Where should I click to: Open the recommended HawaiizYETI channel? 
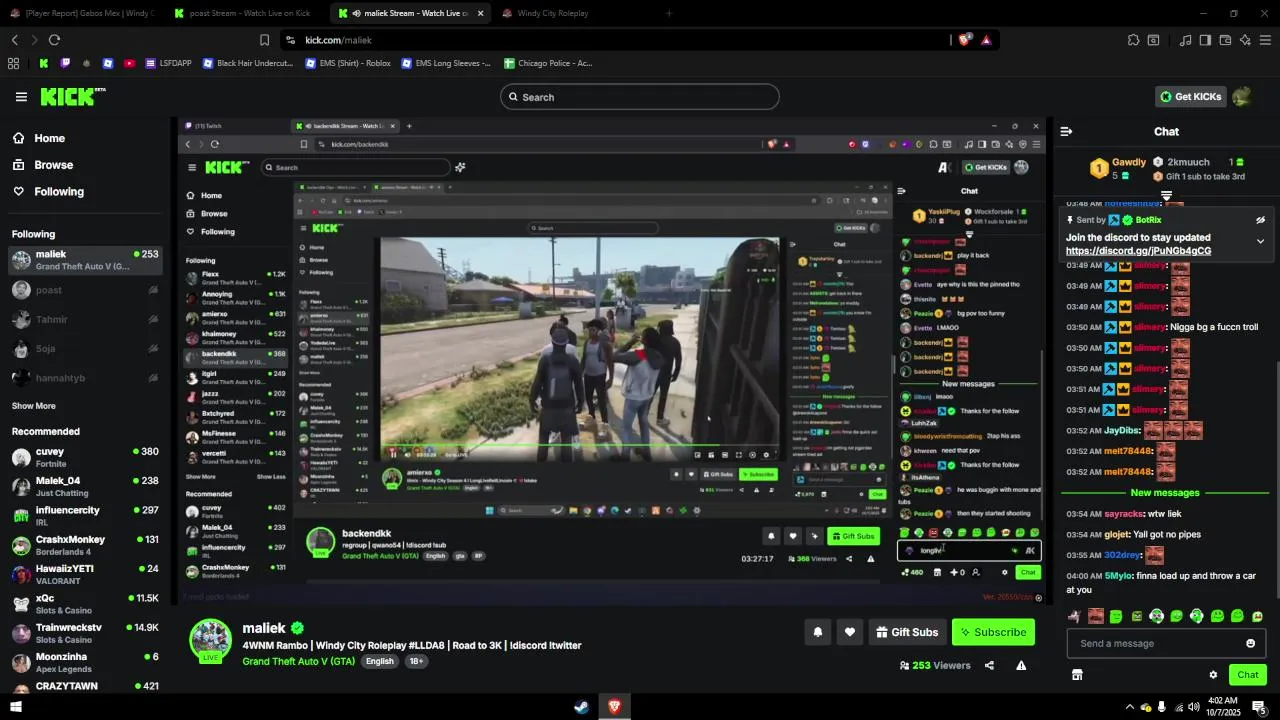tap(85, 574)
